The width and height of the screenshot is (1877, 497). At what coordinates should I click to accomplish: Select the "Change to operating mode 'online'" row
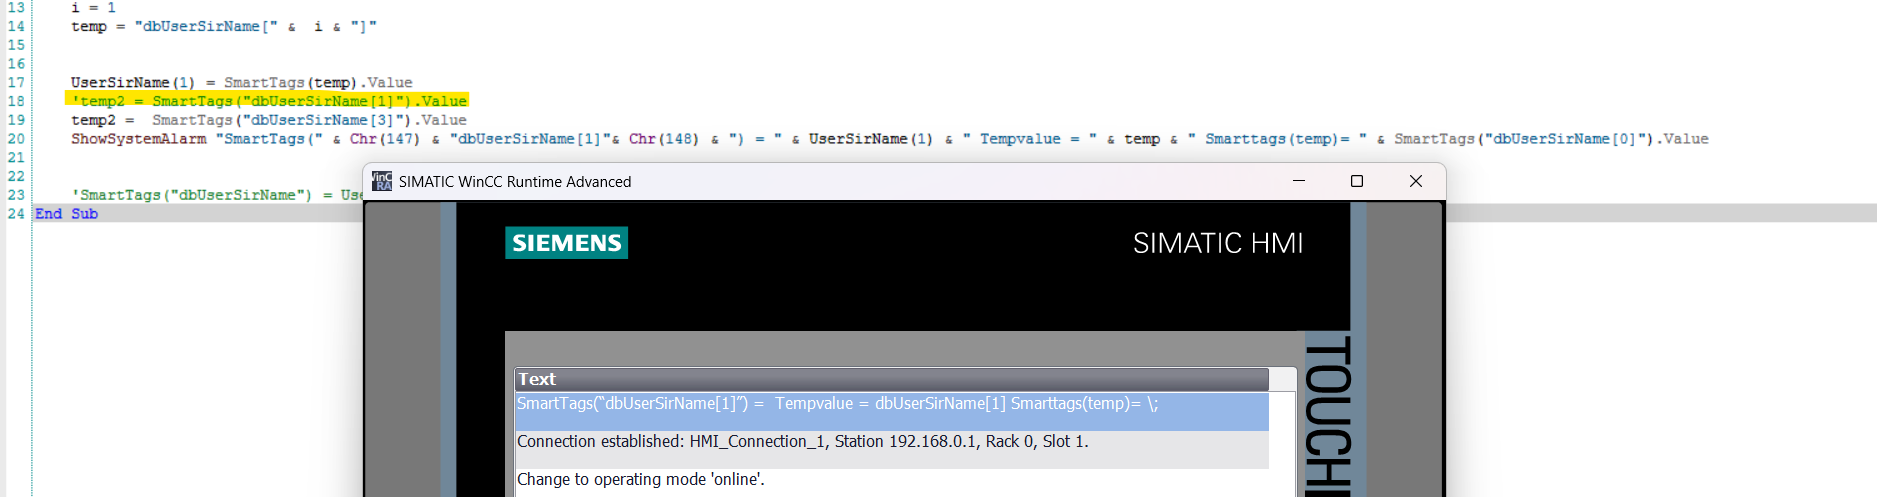pos(640,480)
